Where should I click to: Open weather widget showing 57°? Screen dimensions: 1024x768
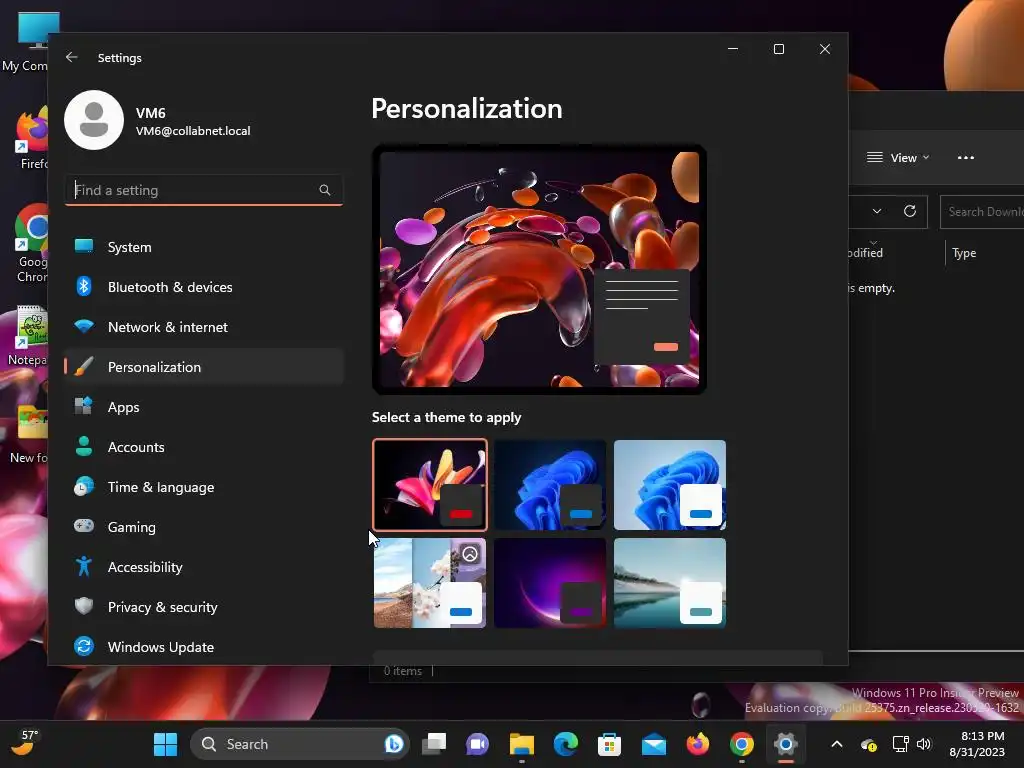coord(25,743)
